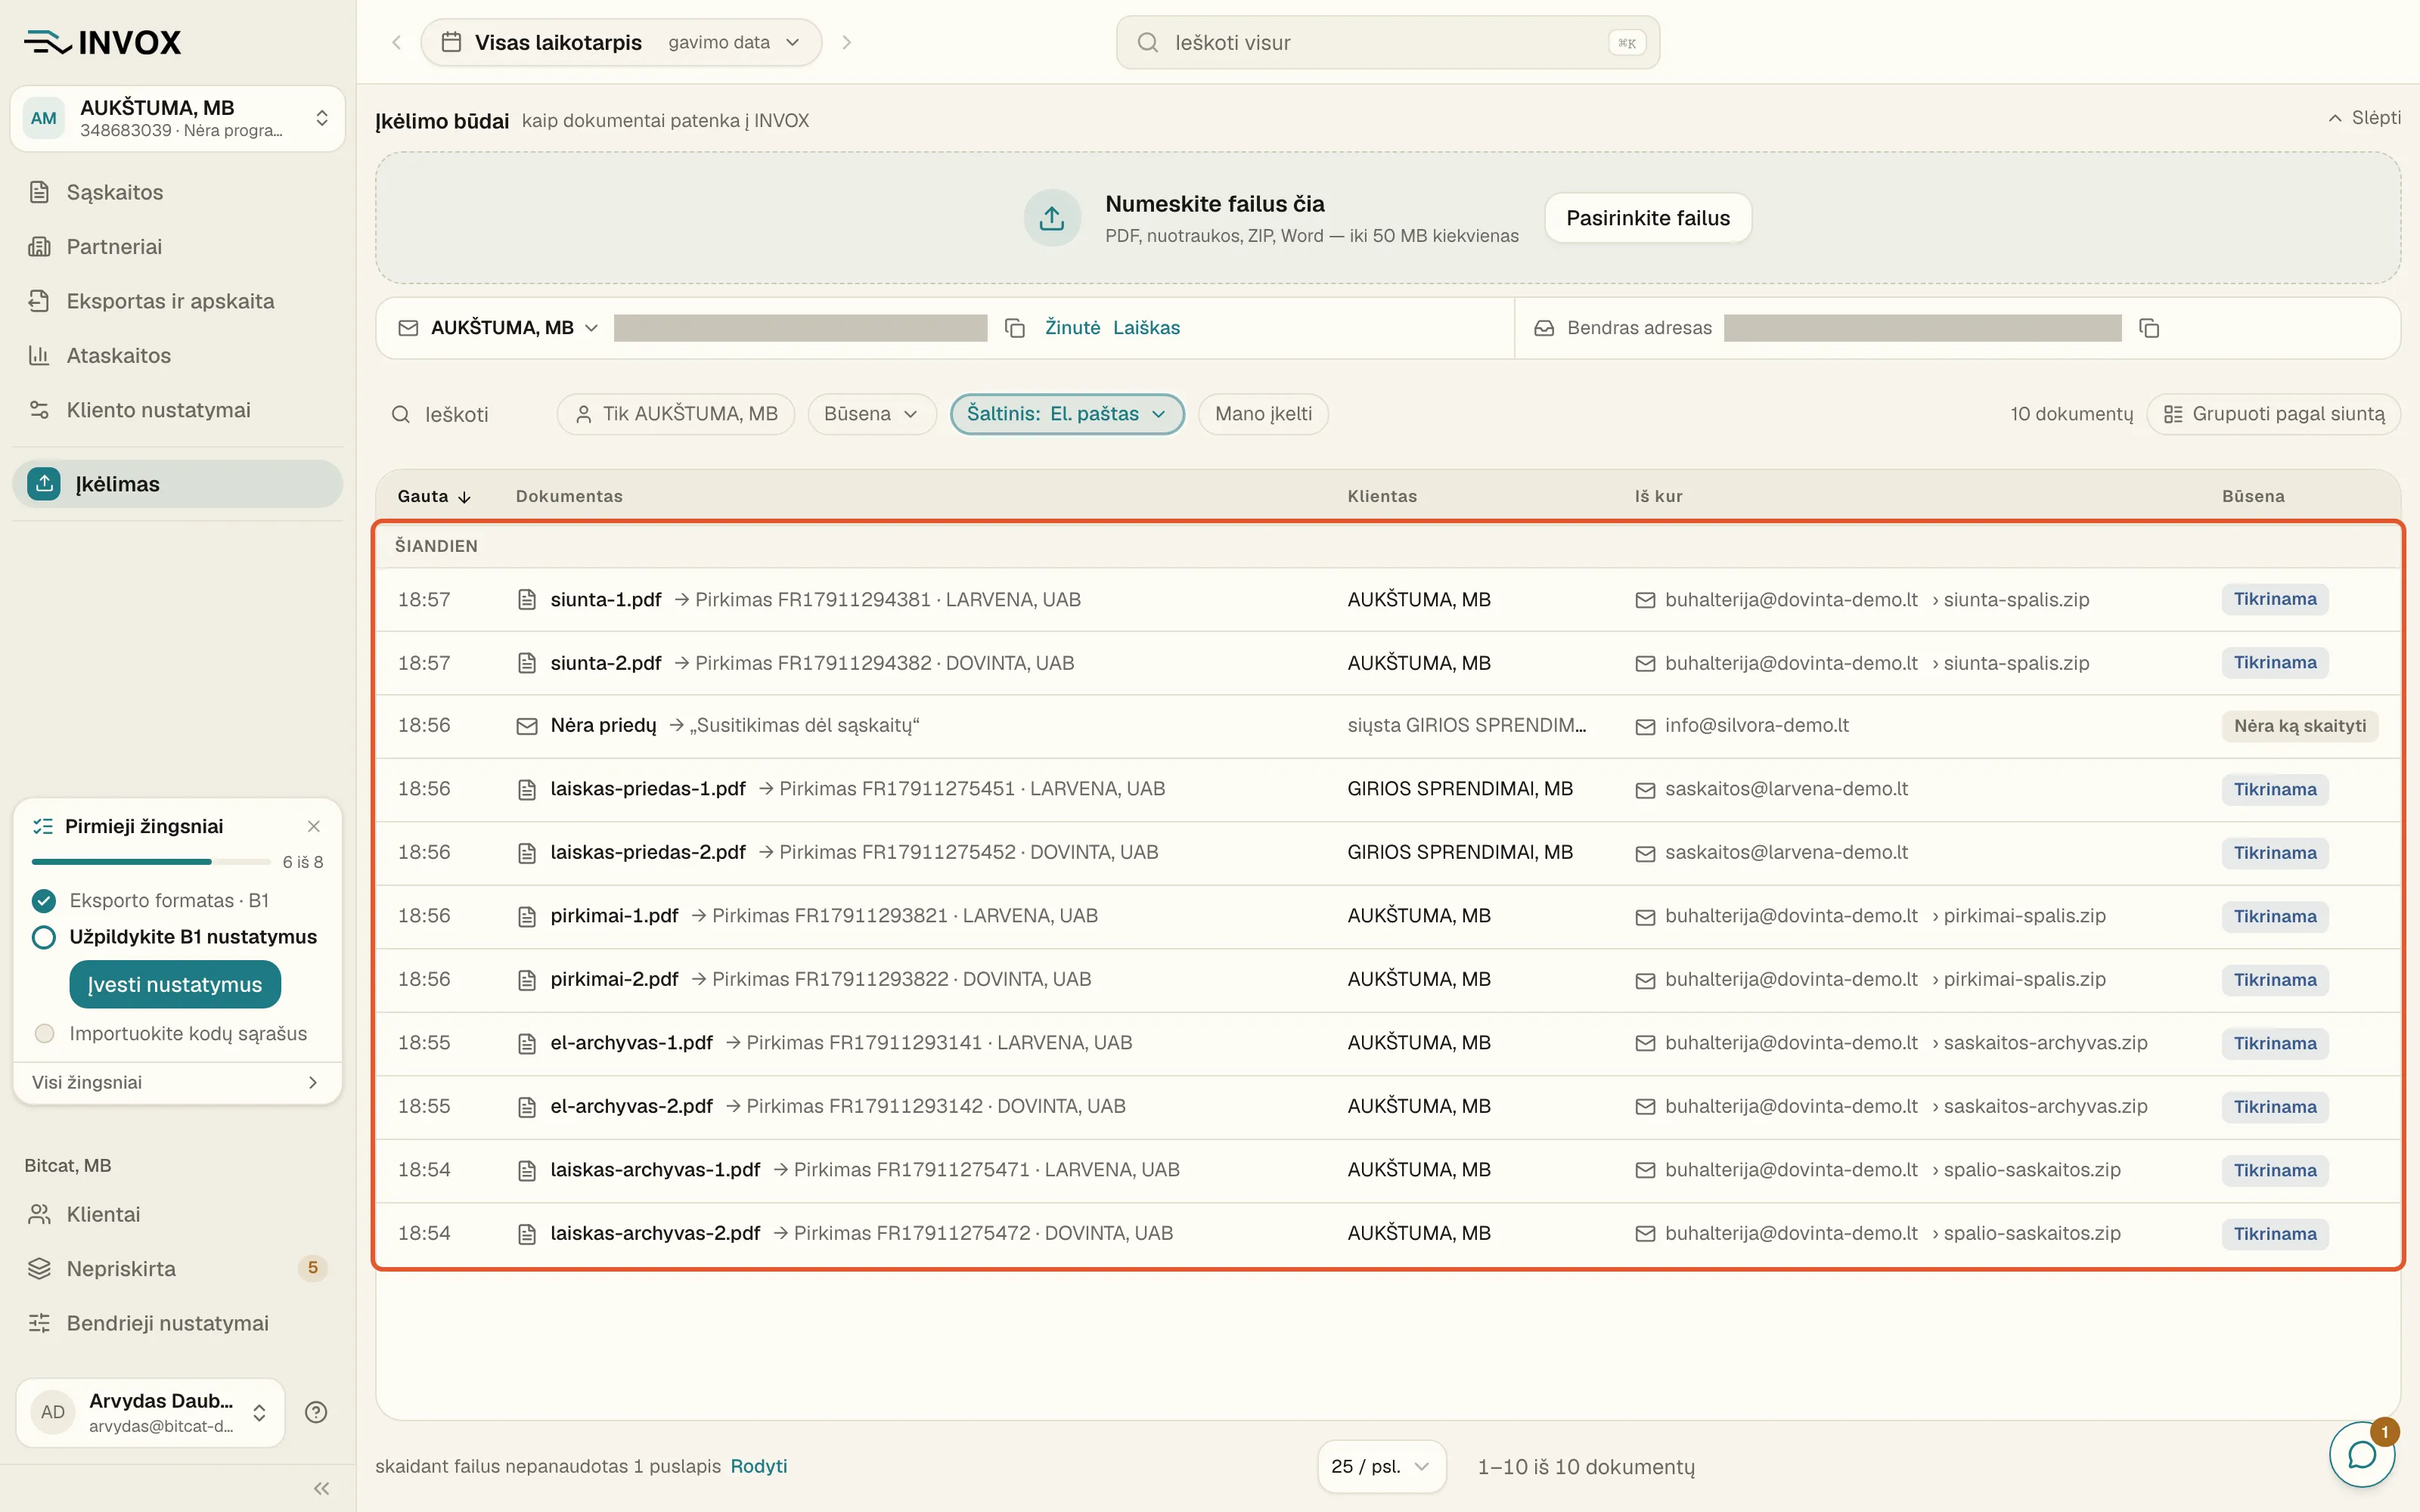Close the Pirmieji žingsniai panel
The width and height of the screenshot is (2420, 1512).
point(314,826)
